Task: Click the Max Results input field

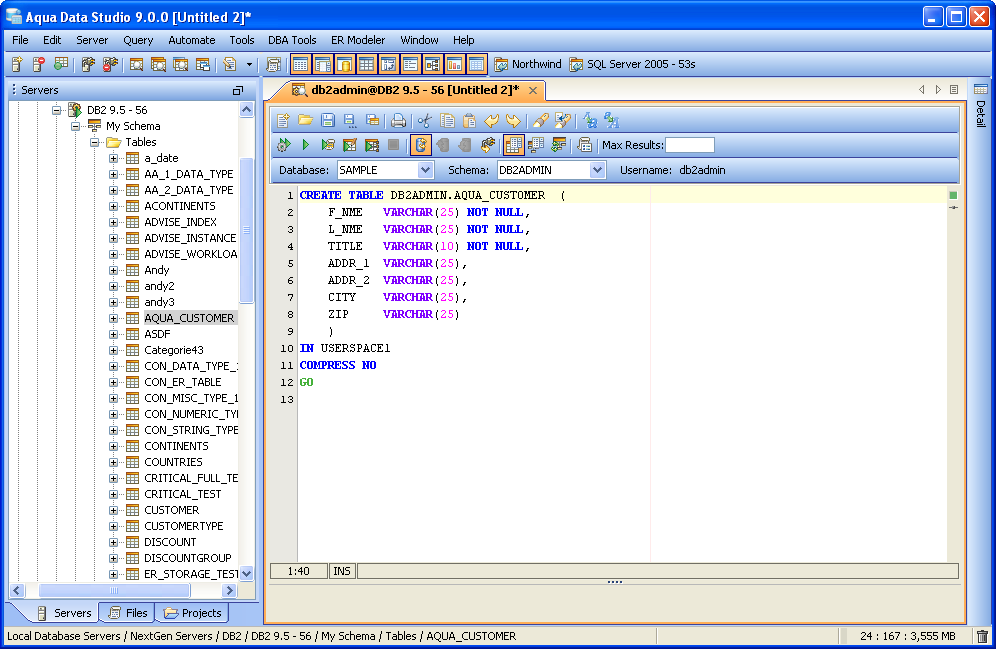Action: [689, 145]
